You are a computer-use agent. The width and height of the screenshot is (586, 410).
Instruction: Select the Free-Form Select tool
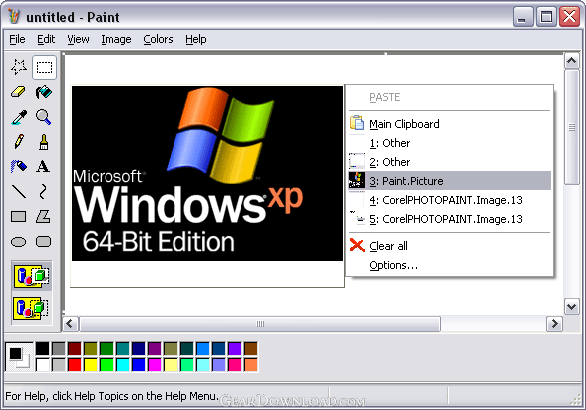click(x=19, y=67)
